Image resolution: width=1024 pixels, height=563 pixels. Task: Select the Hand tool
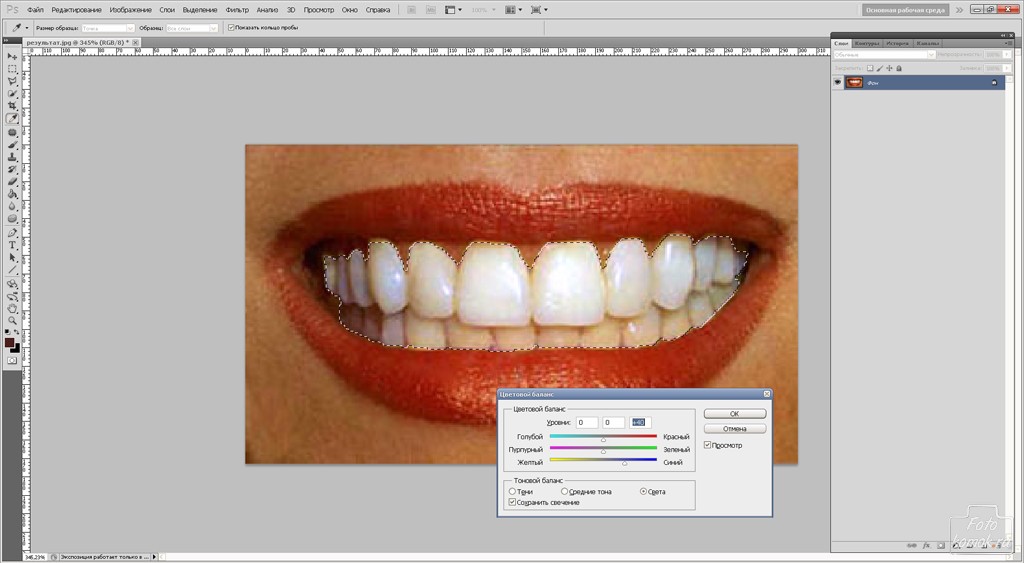[12, 308]
